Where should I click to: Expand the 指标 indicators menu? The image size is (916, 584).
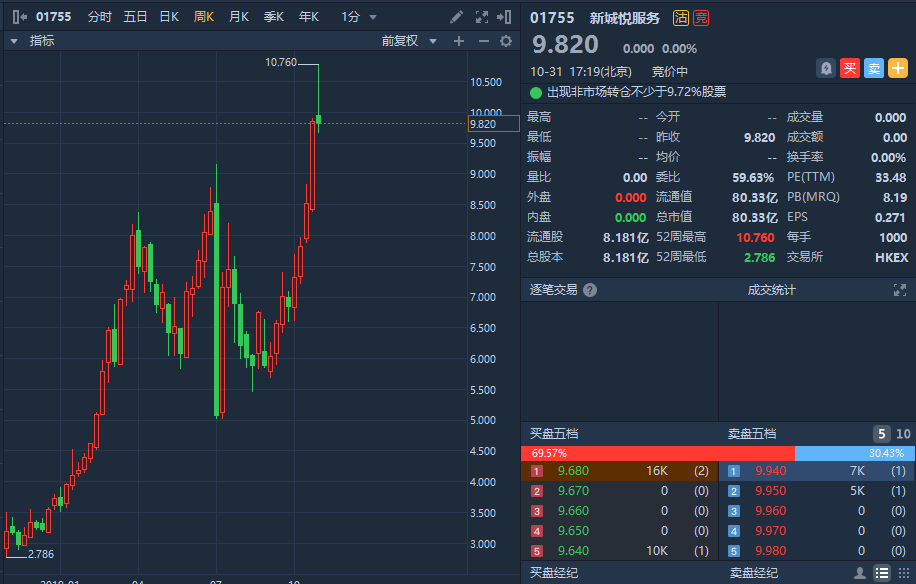(x=32, y=41)
